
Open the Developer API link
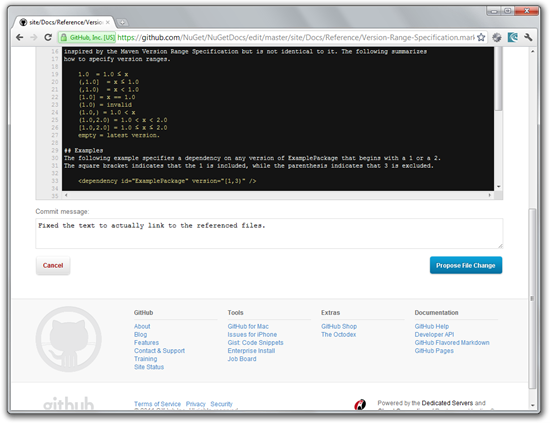pos(434,335)
